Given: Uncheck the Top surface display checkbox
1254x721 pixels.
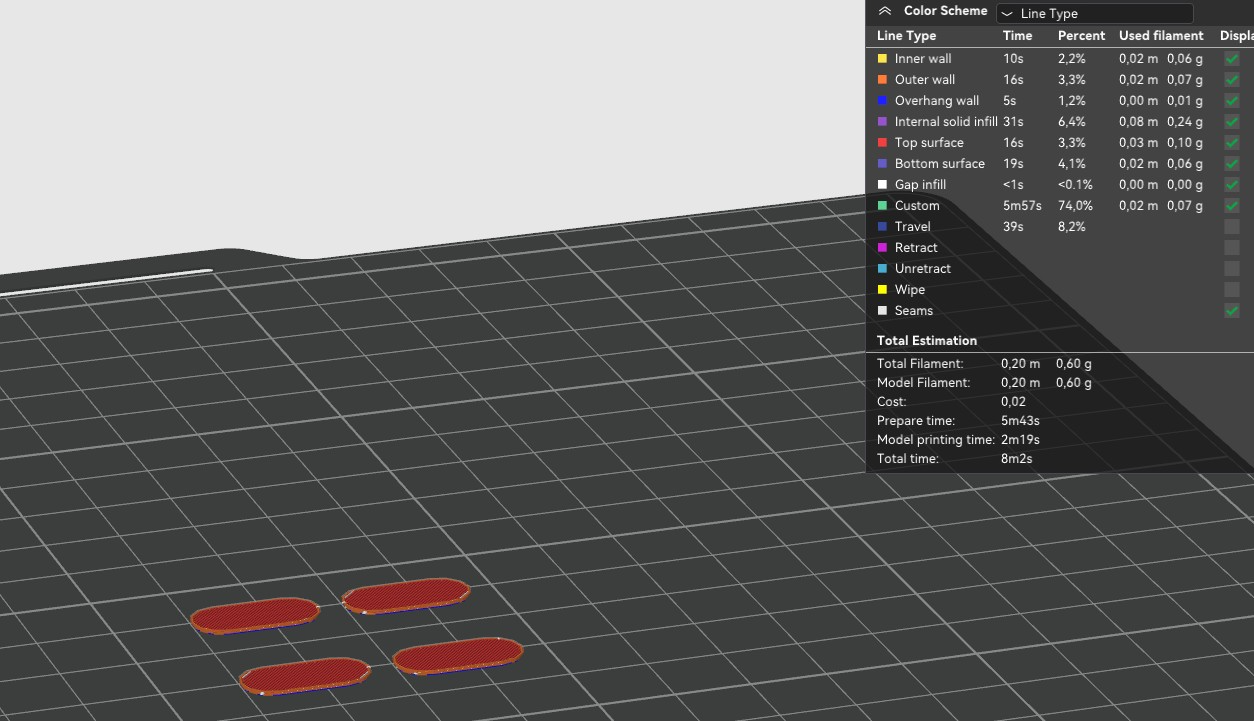Looking at the screenshot, I should [1232, 143].
